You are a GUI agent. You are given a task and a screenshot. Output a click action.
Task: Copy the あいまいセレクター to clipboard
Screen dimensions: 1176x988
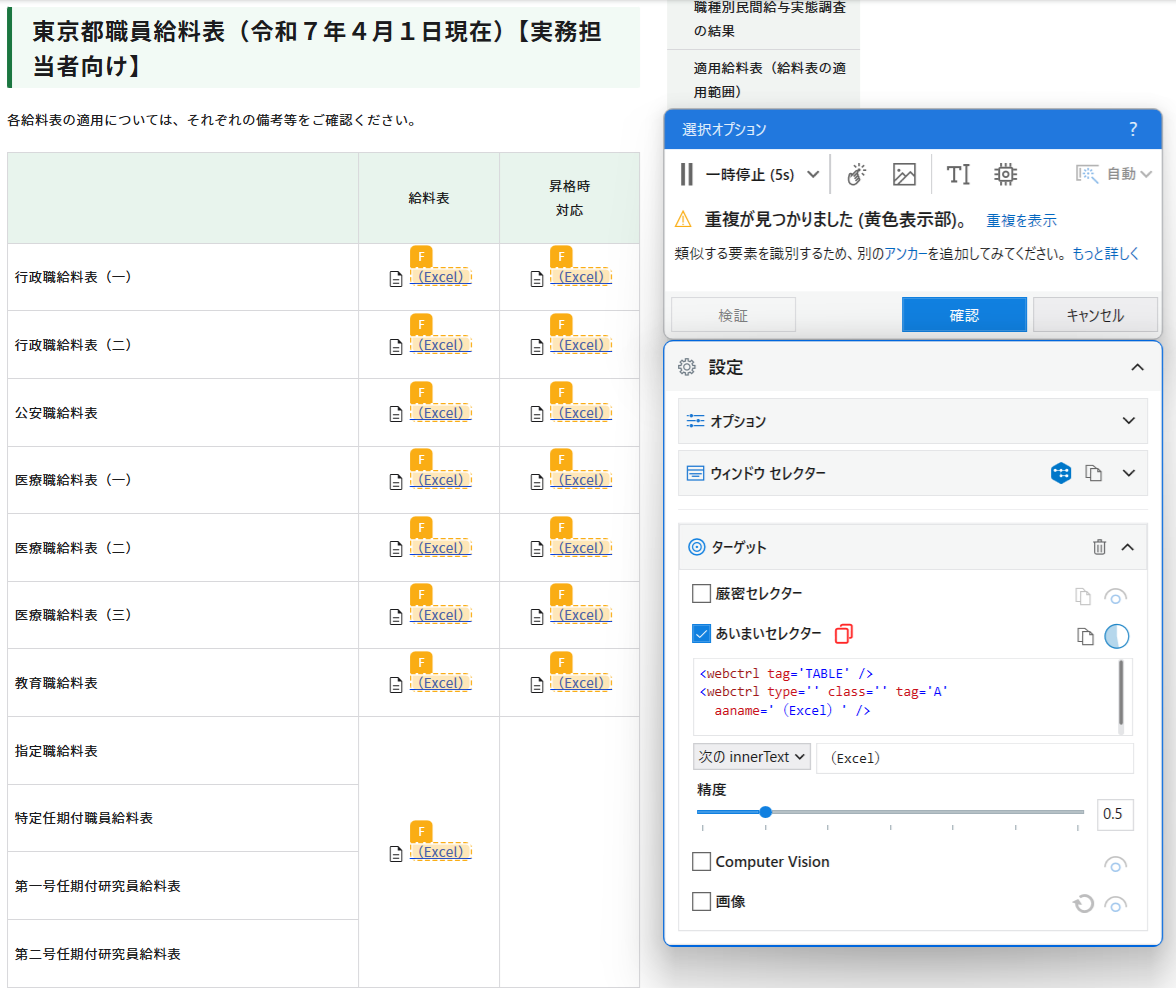click(x=1084, y=636)
